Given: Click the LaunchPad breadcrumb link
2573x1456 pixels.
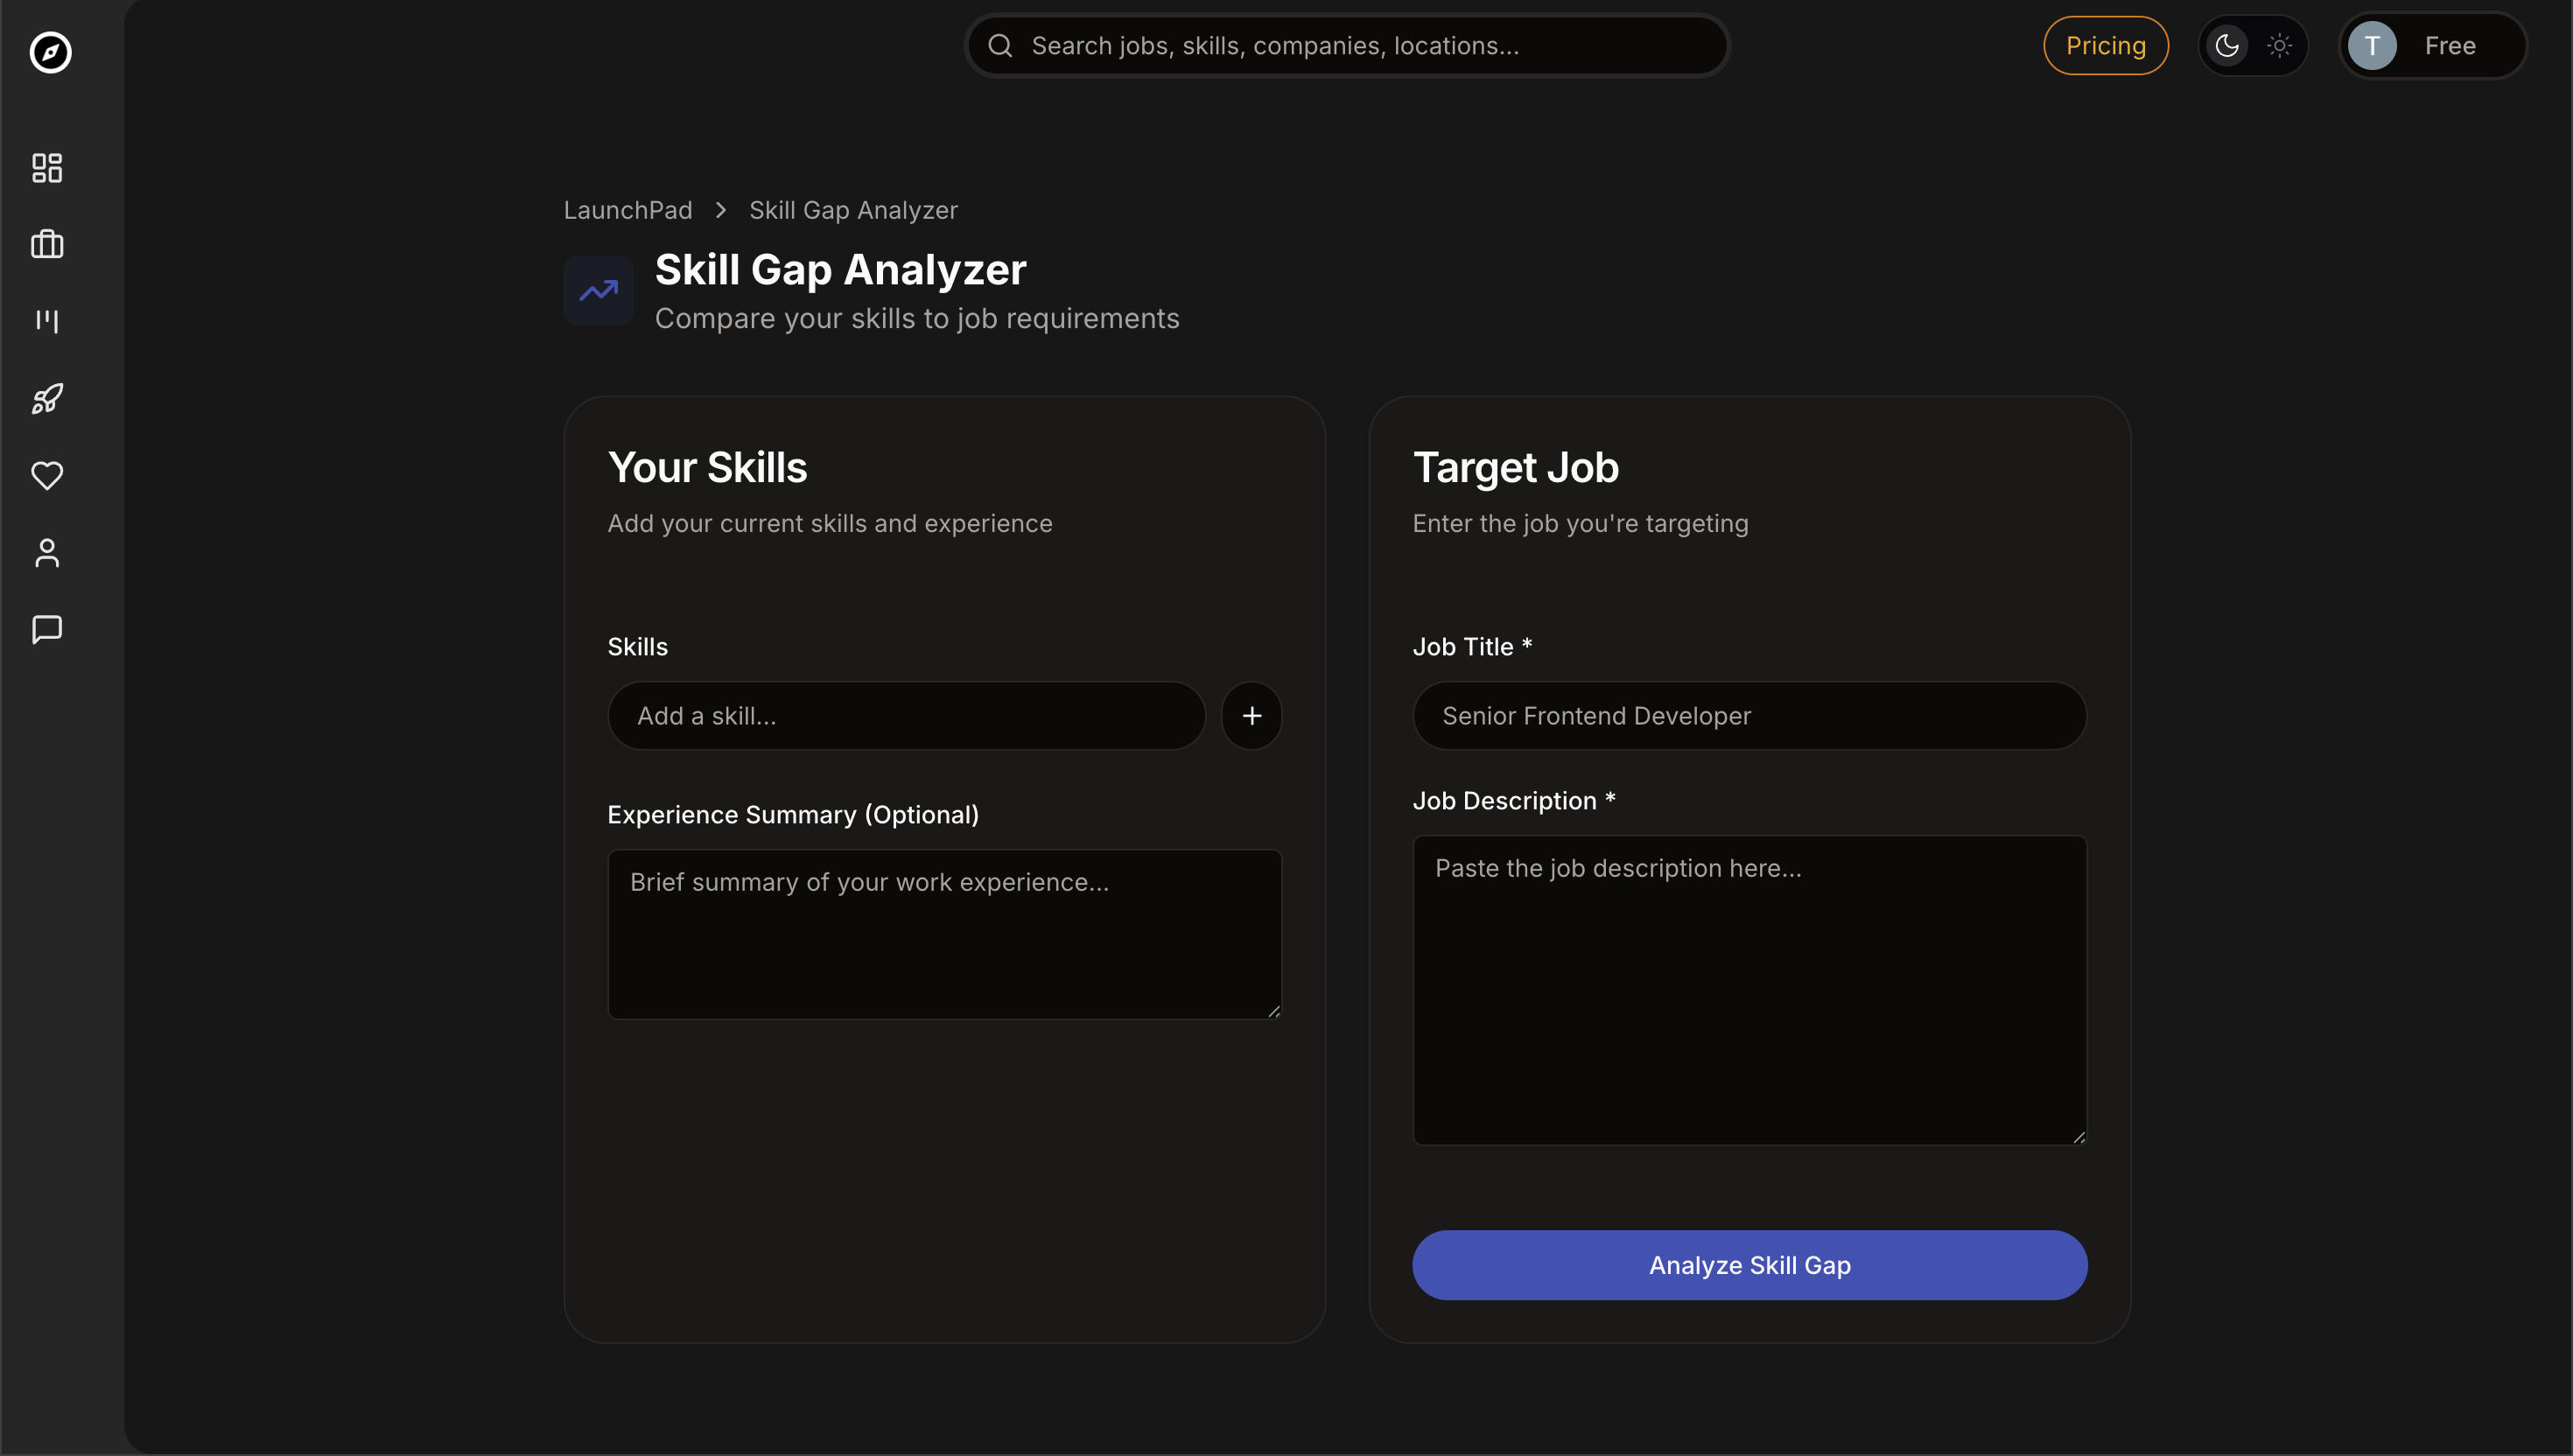Looking at the screenshot, I should (628, 210).
